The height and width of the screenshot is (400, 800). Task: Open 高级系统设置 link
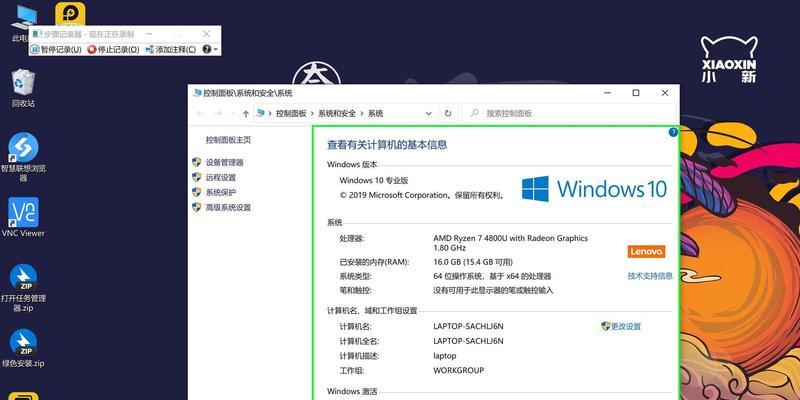pyautogui.click(x=228, y=208)
